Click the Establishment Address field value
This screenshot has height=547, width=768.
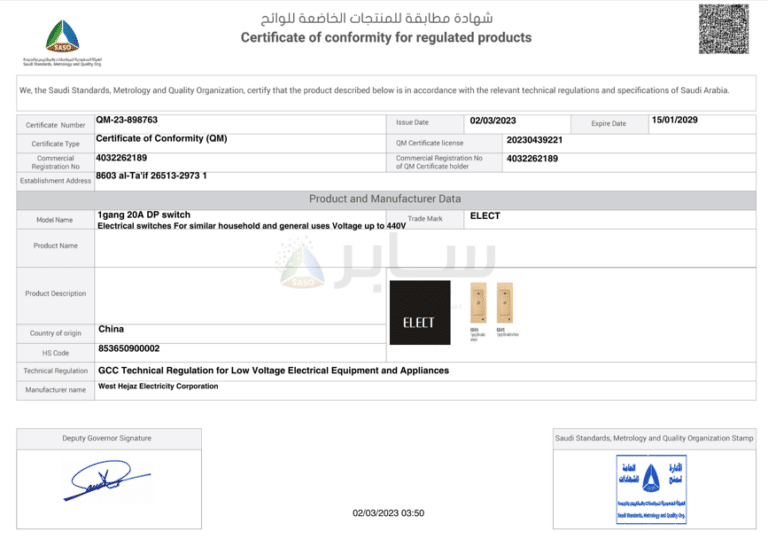pyautogui.click(x=151, y=176)
